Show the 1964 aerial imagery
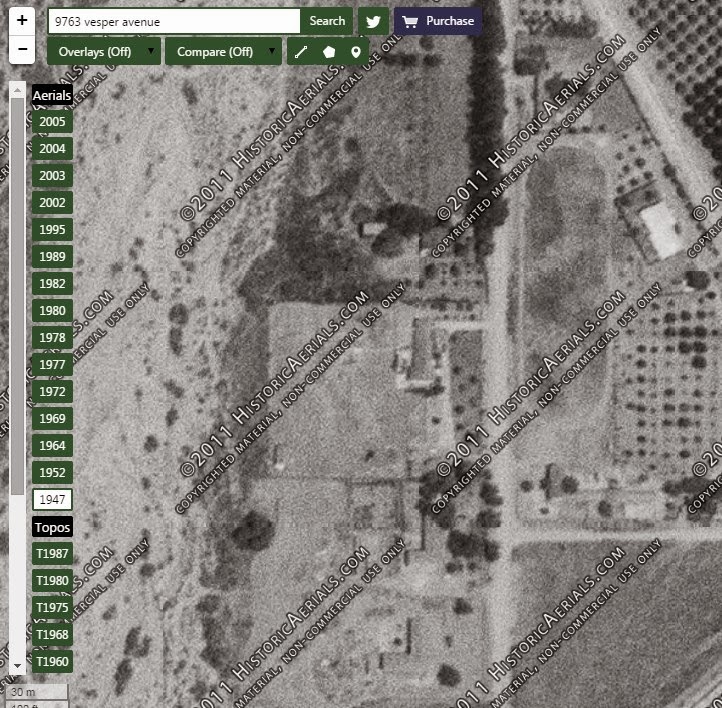 tap(52, 446)
